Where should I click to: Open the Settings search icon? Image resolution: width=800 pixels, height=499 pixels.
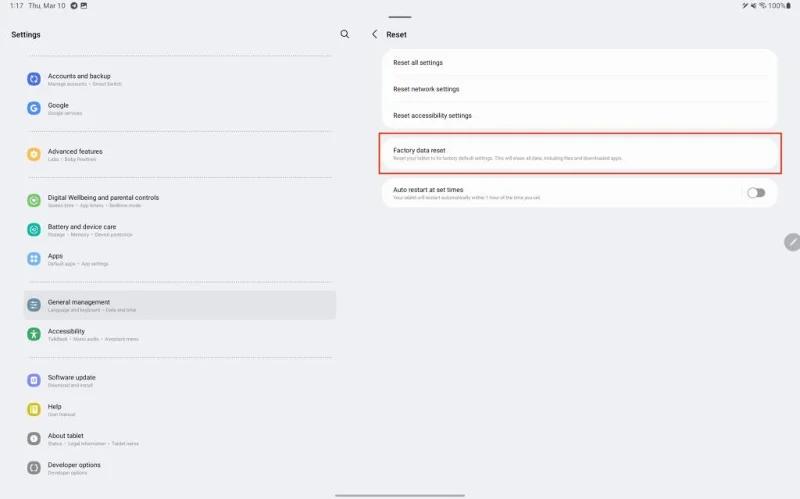[x=345, y=34]
